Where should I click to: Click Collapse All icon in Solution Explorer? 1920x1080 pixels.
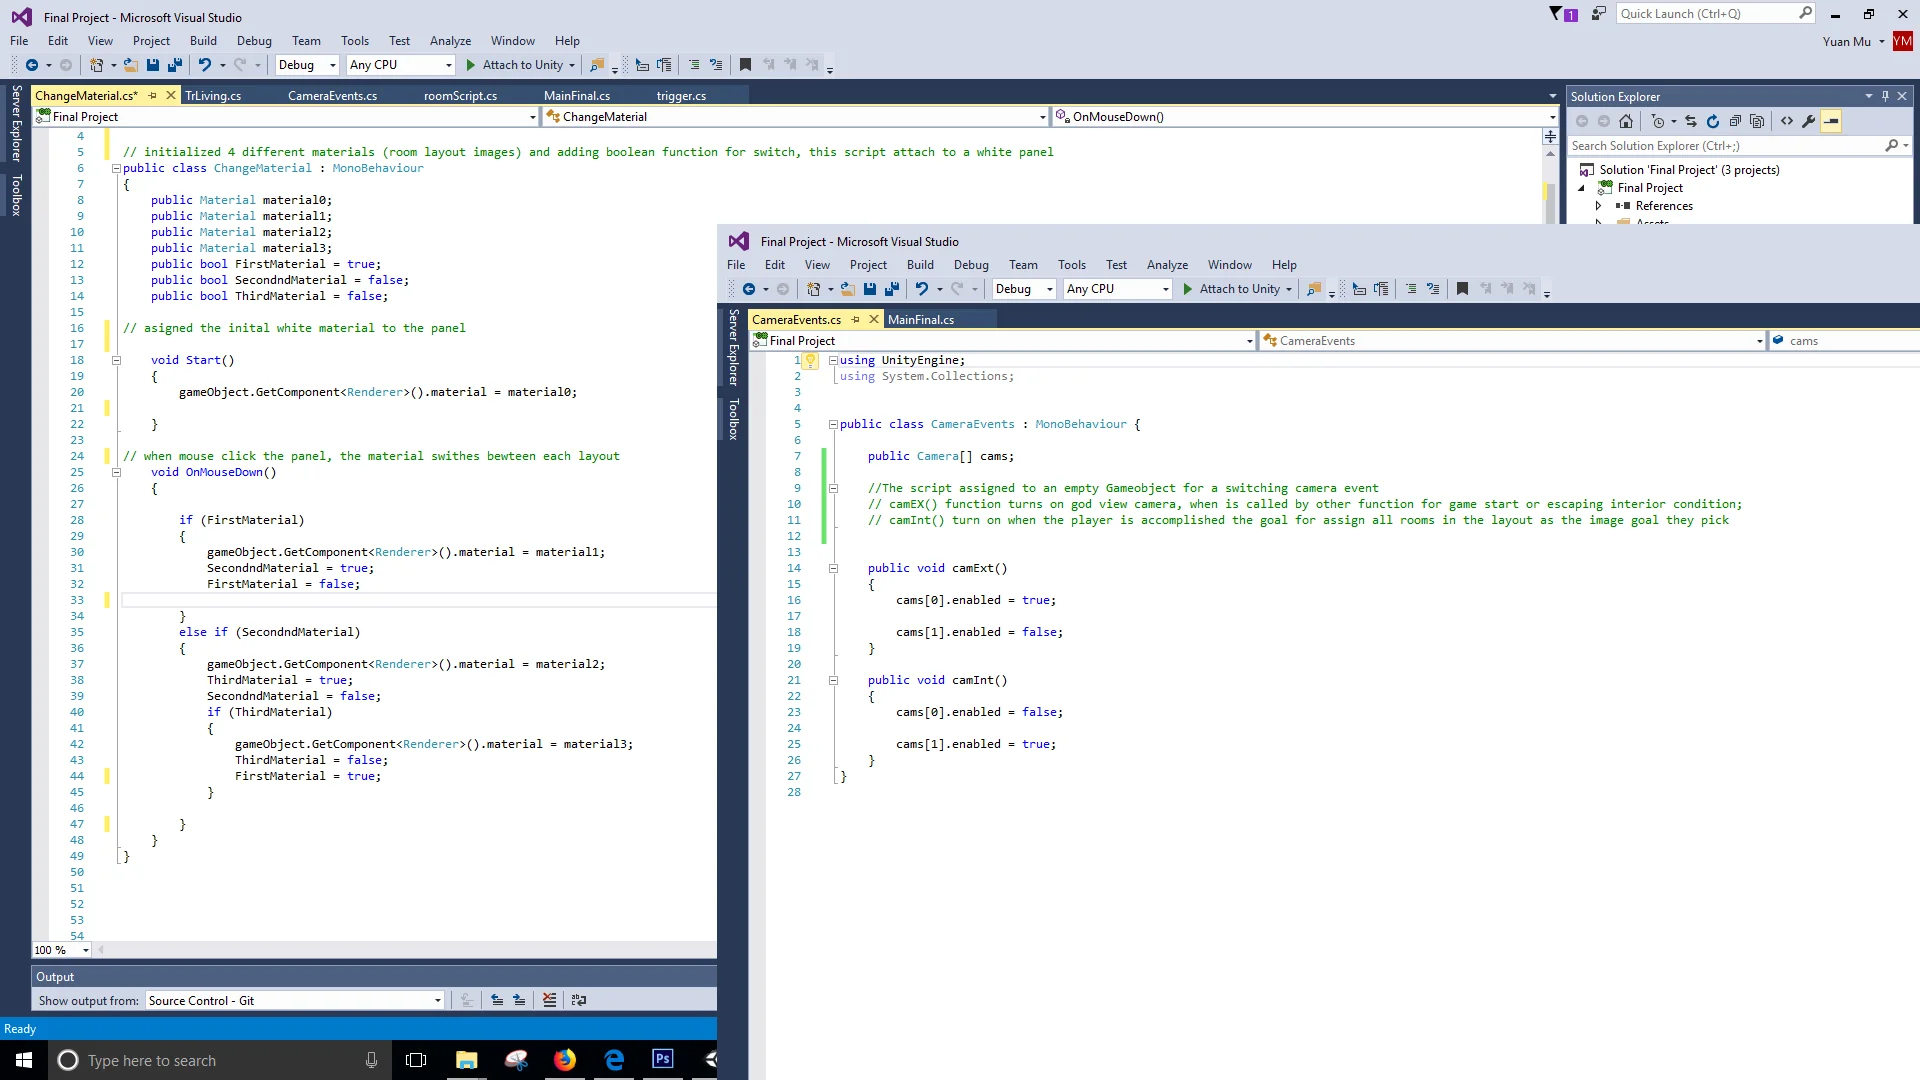point(1735,122)
